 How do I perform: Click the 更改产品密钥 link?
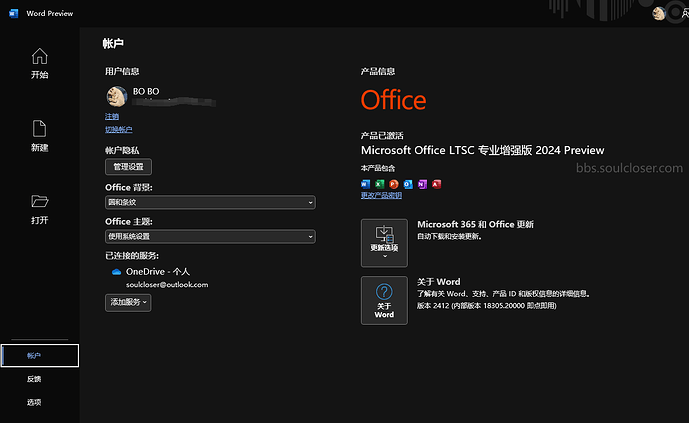coord(381,195)
